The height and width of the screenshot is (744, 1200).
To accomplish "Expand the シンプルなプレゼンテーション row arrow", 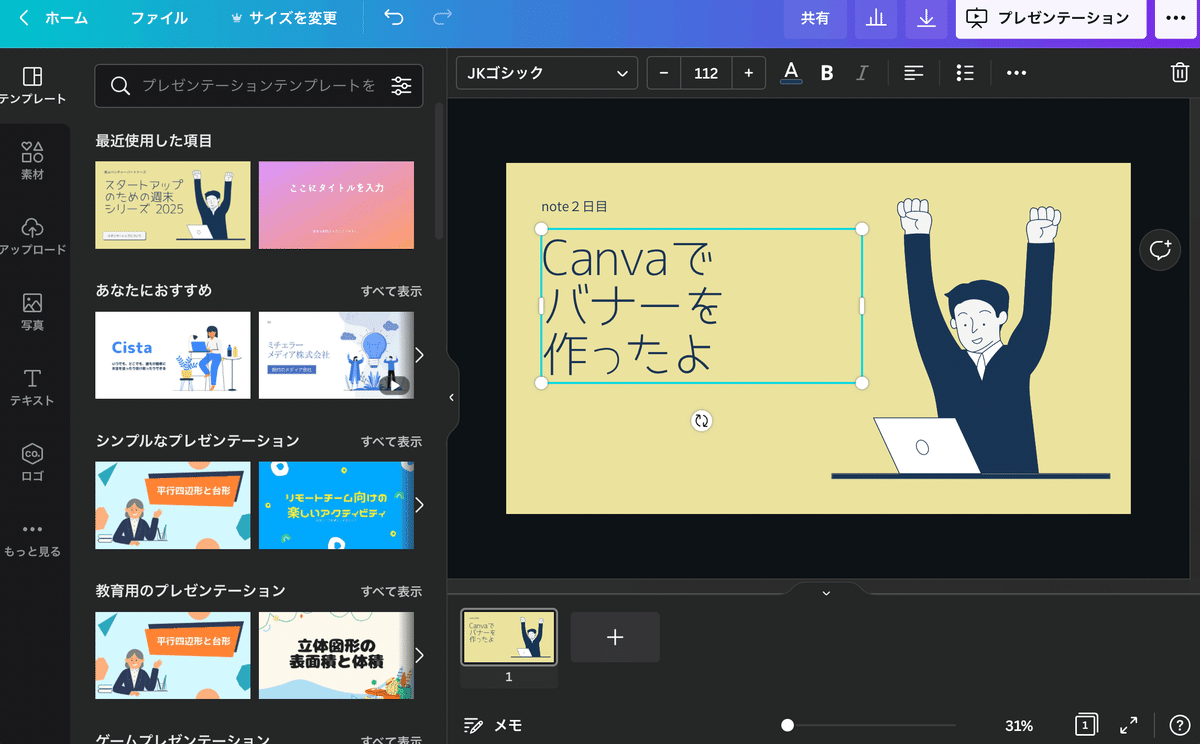I will point(419,505).
